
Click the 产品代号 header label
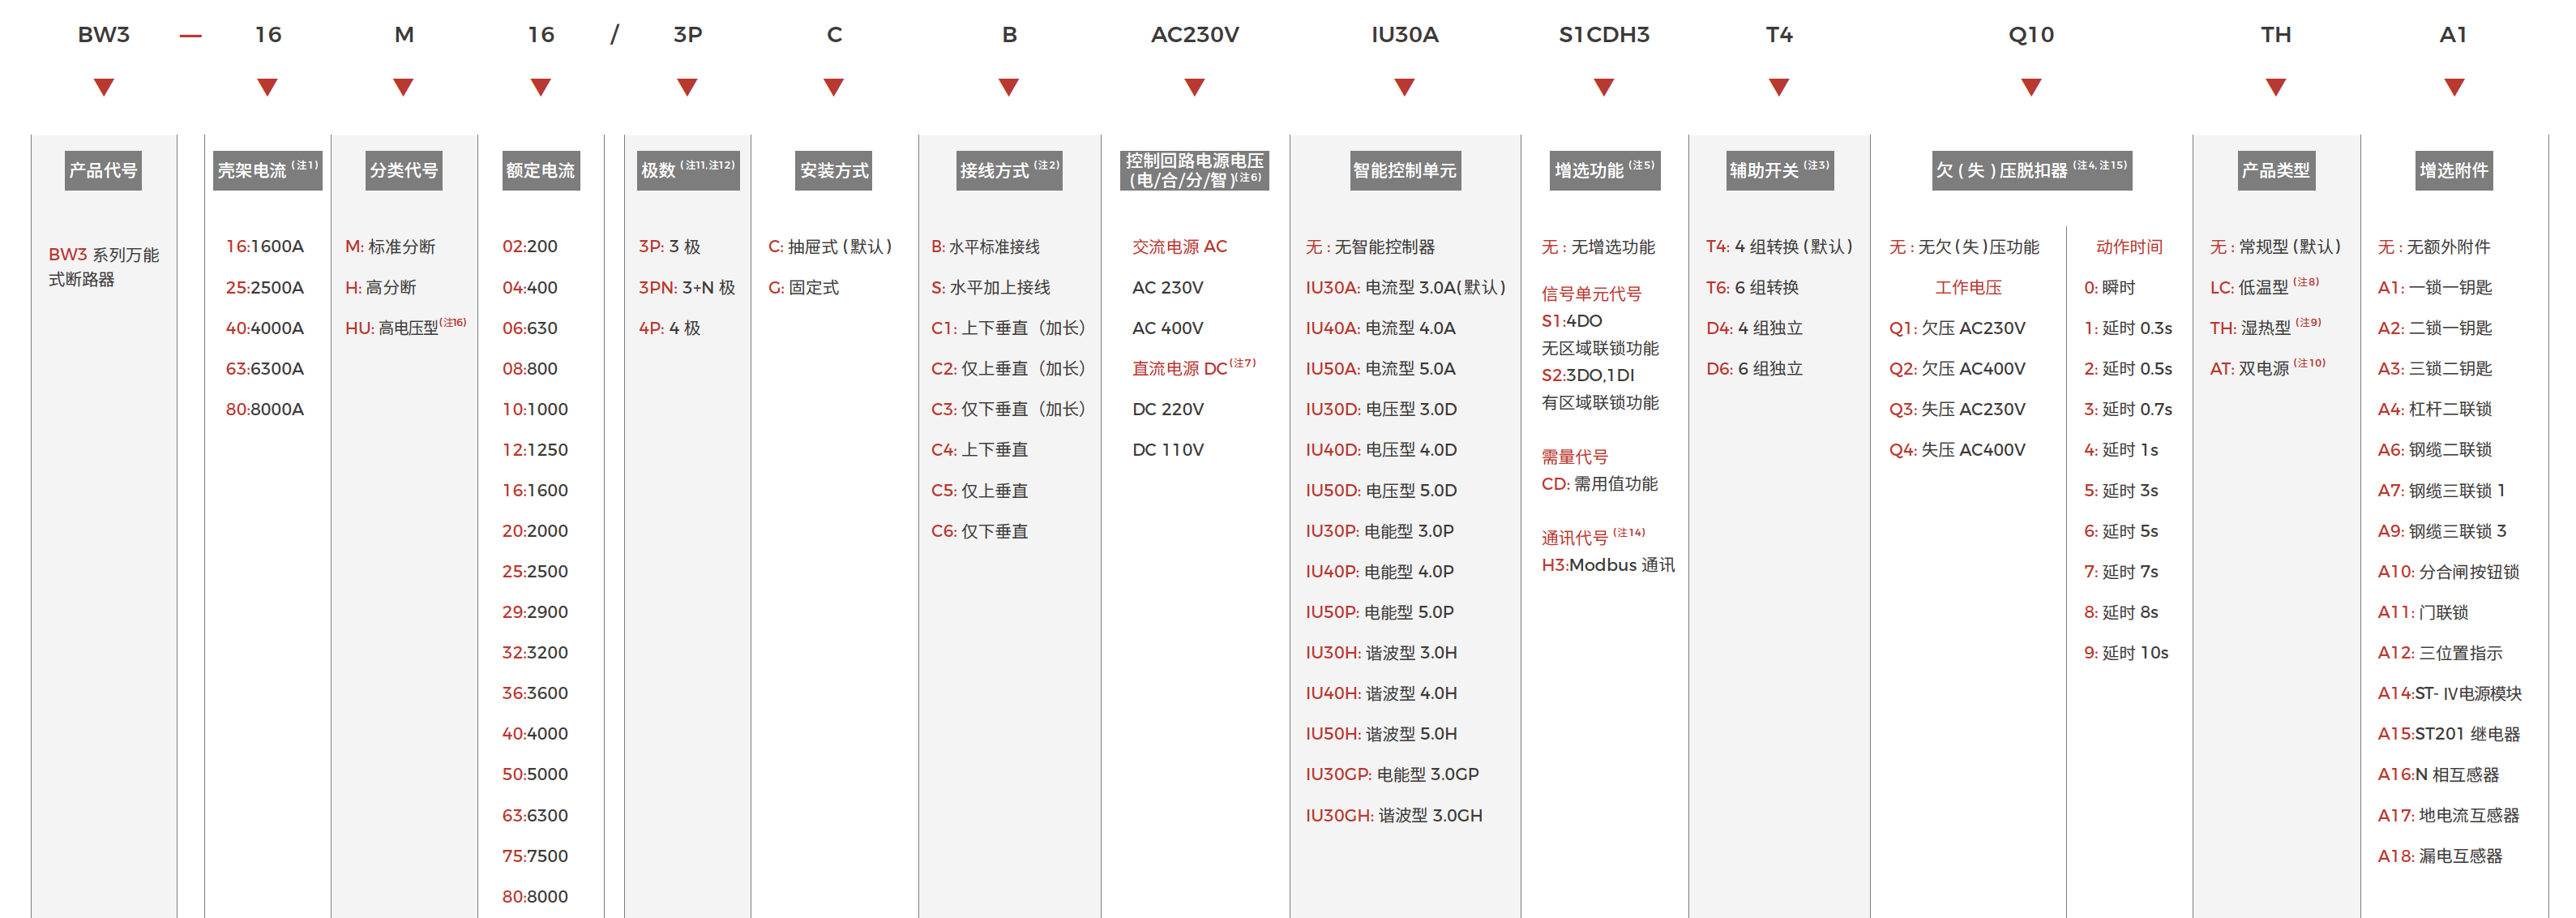tap(101, 170)
